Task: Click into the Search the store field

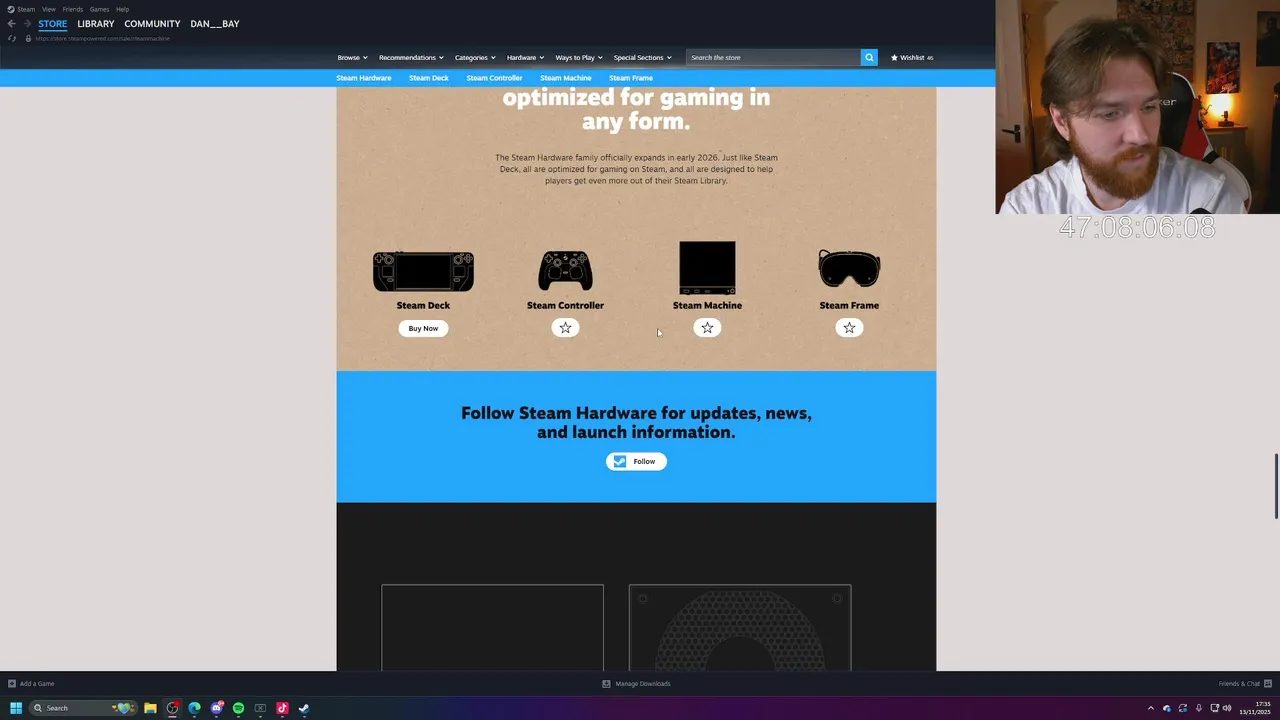Action: 773,57
